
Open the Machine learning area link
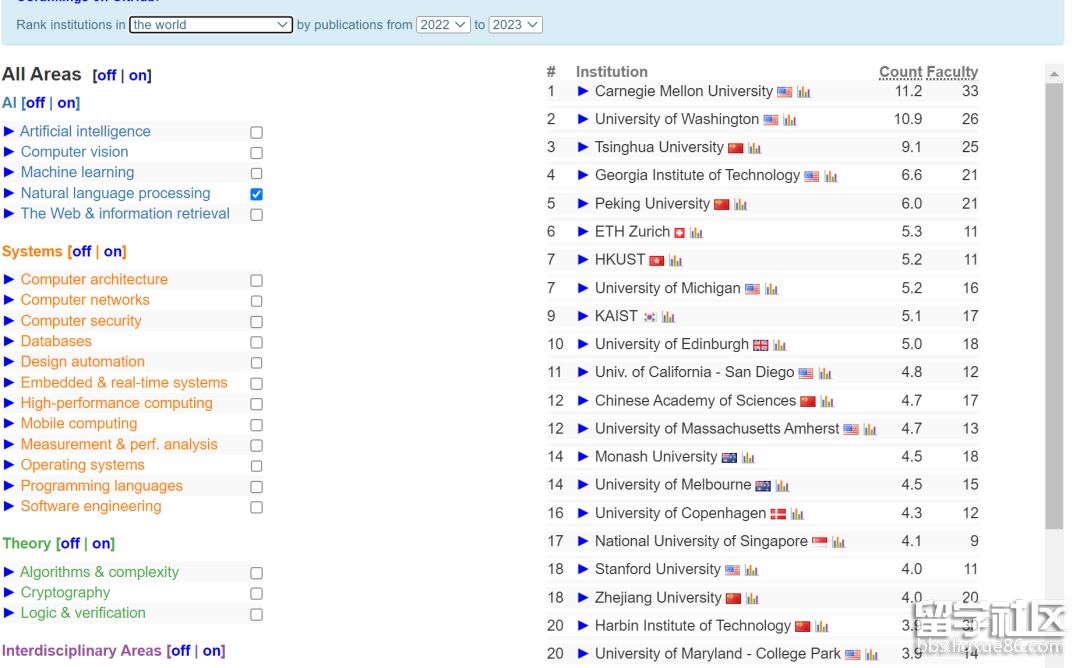[77, 172]
